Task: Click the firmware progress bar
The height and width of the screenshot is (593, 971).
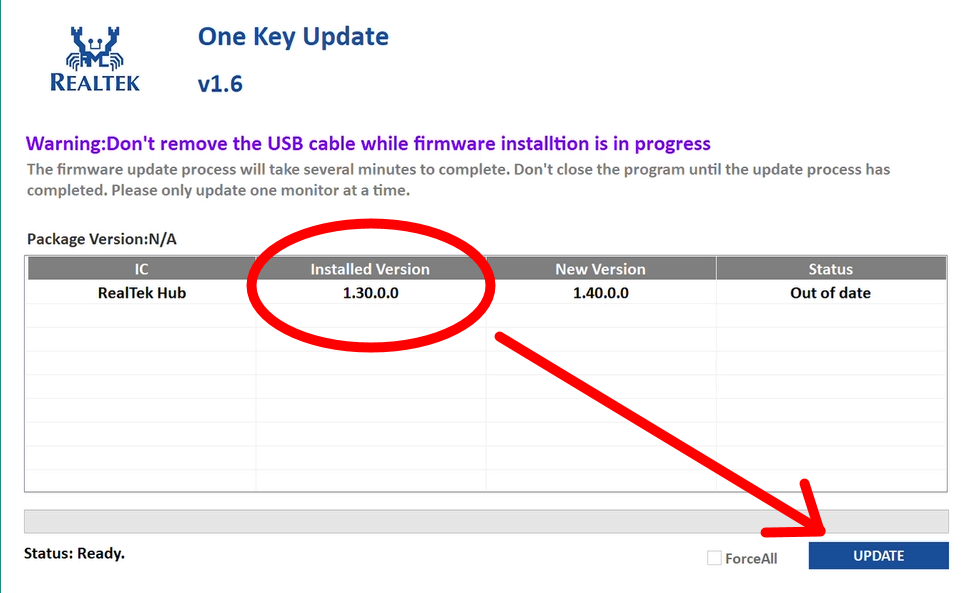Action: tap(486, 521)
